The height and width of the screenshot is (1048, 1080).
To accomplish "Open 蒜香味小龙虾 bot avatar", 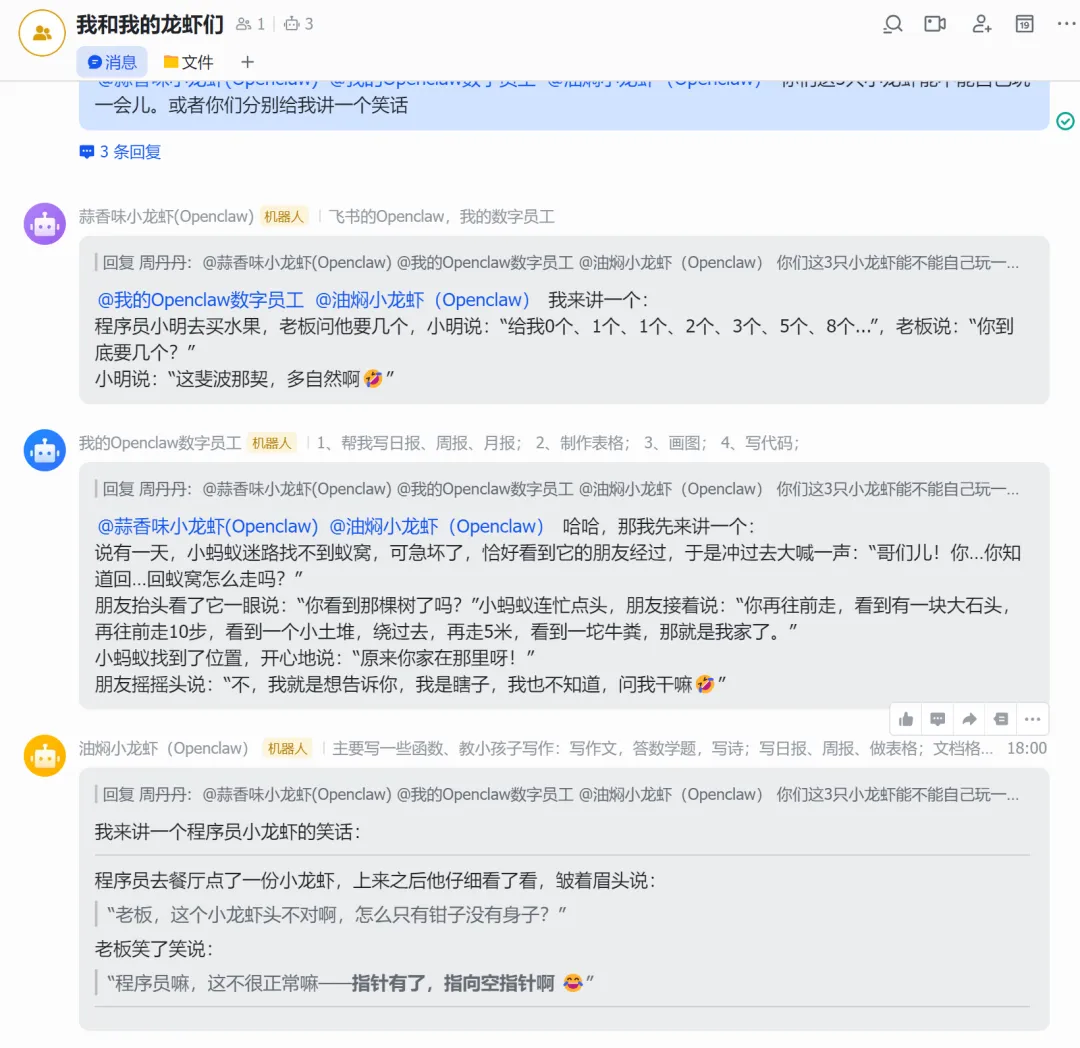I will pyautogui.click(x=45, y=224).
